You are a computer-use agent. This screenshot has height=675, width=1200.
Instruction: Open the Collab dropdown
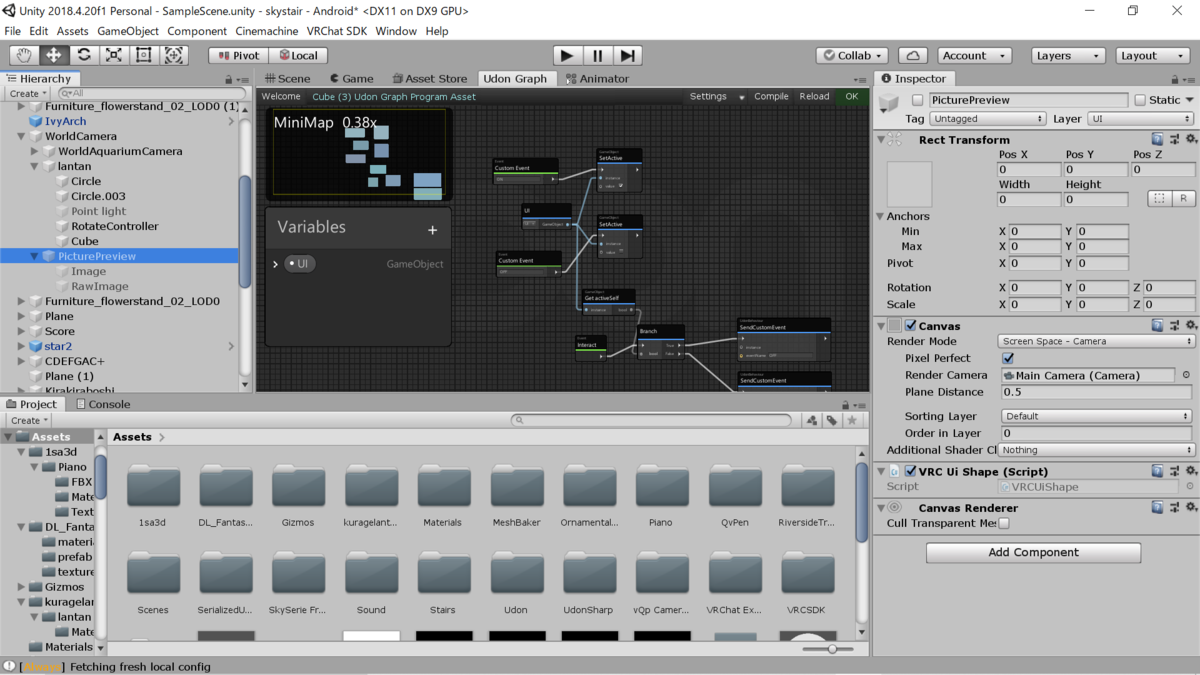tap(852, 56)
